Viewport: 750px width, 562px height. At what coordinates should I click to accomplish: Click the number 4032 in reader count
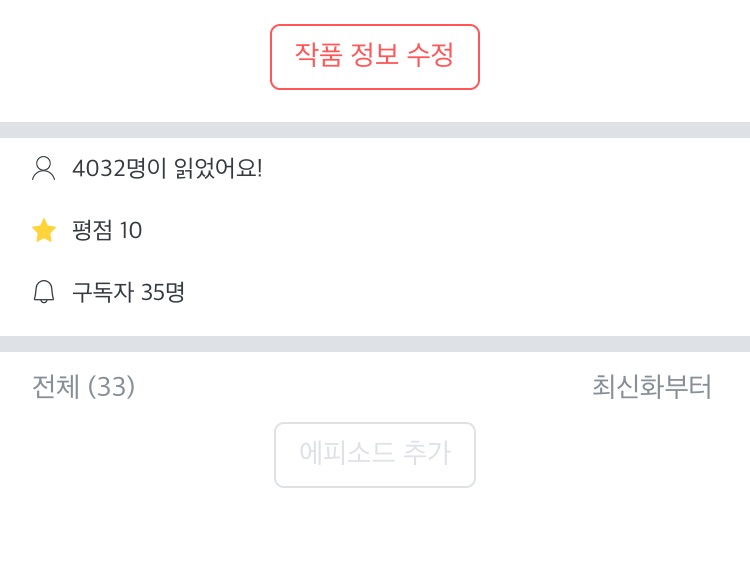click(x=95, y=168)
